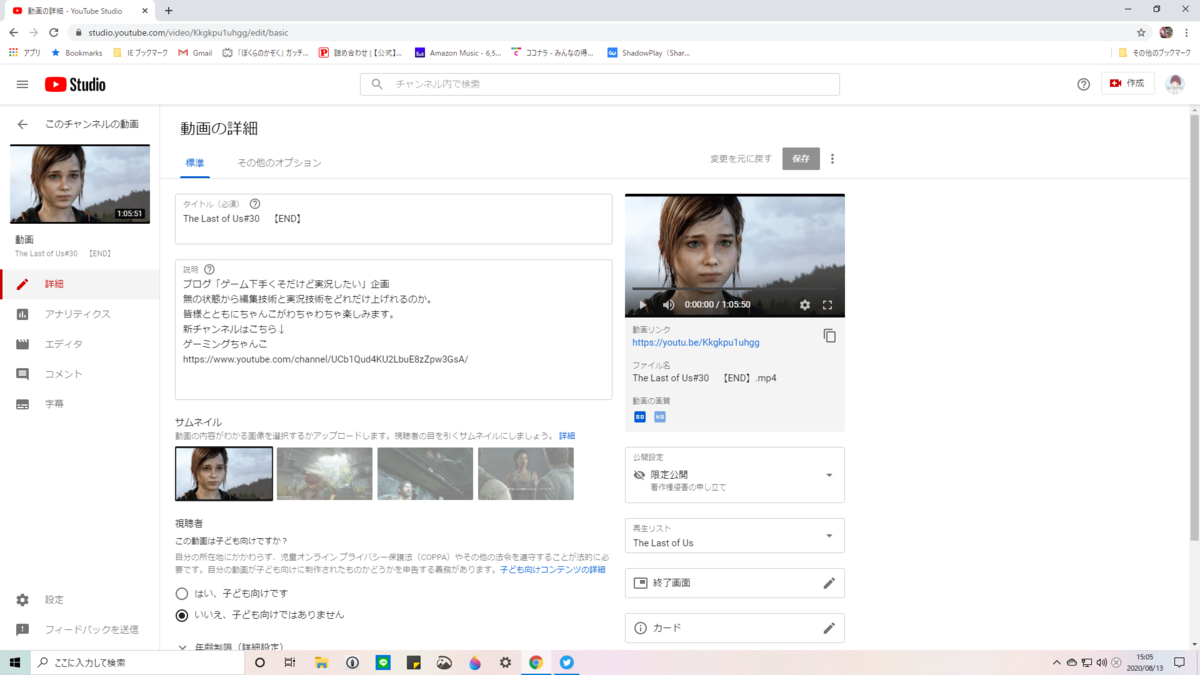This screenshot has width=1200, height=675.
Task: Click the HD quality badge
Action: [660, 417]
